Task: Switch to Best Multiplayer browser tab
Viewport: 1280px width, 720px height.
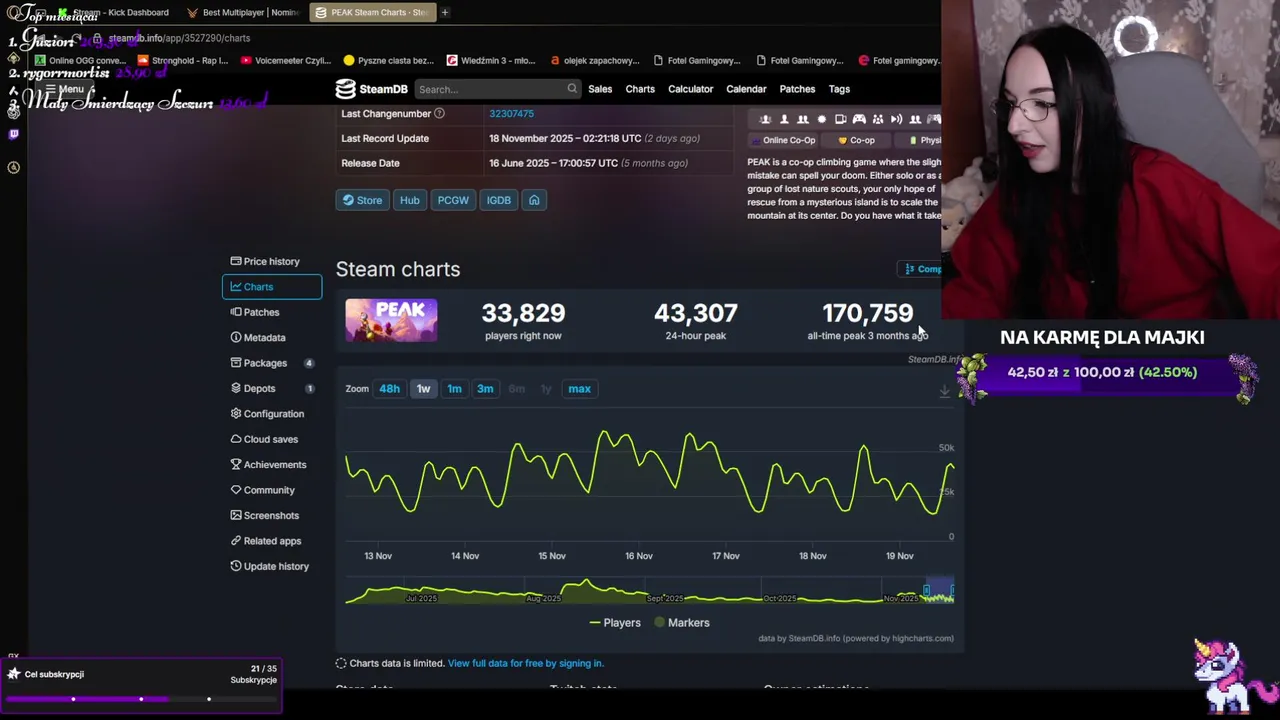Action: pos(243,12)
